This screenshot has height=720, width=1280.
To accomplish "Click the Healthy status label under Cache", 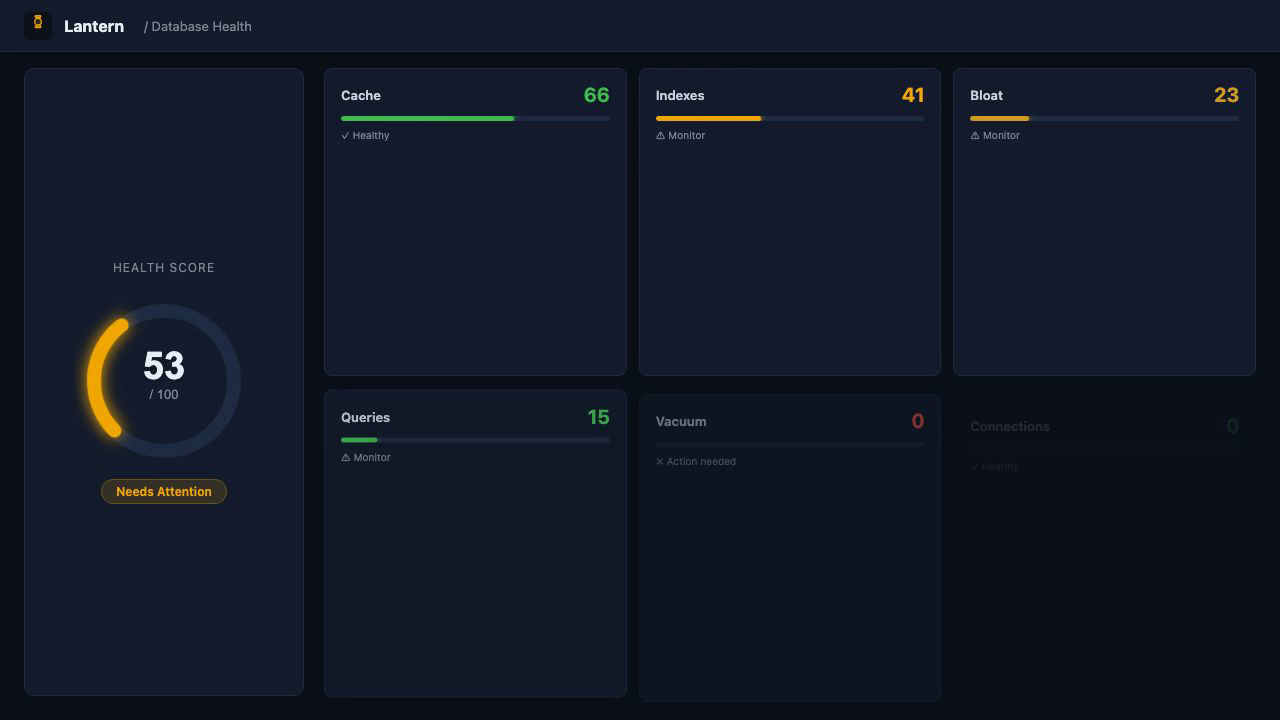I will point(373,135).
